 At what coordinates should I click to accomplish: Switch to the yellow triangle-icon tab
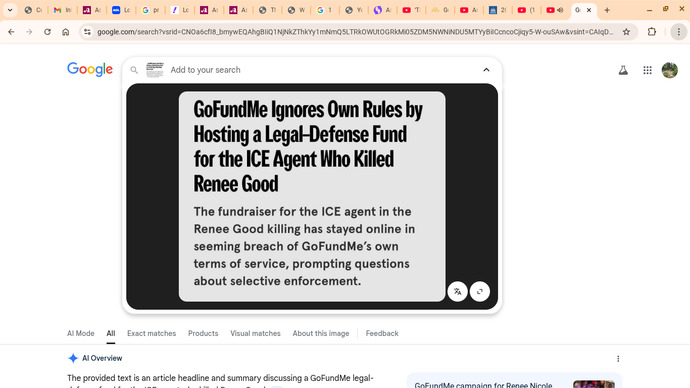click(440, 10)
